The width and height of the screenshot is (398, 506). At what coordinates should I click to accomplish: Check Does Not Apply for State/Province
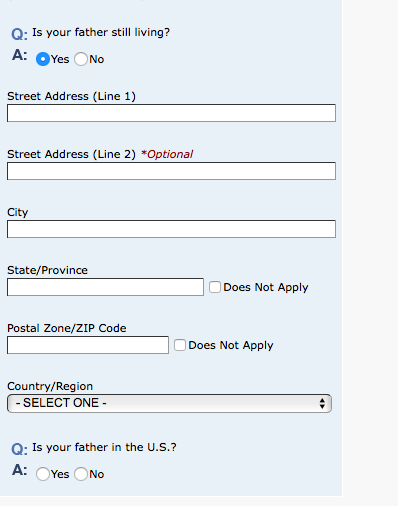pyautogui.click(x=215, y=287)
